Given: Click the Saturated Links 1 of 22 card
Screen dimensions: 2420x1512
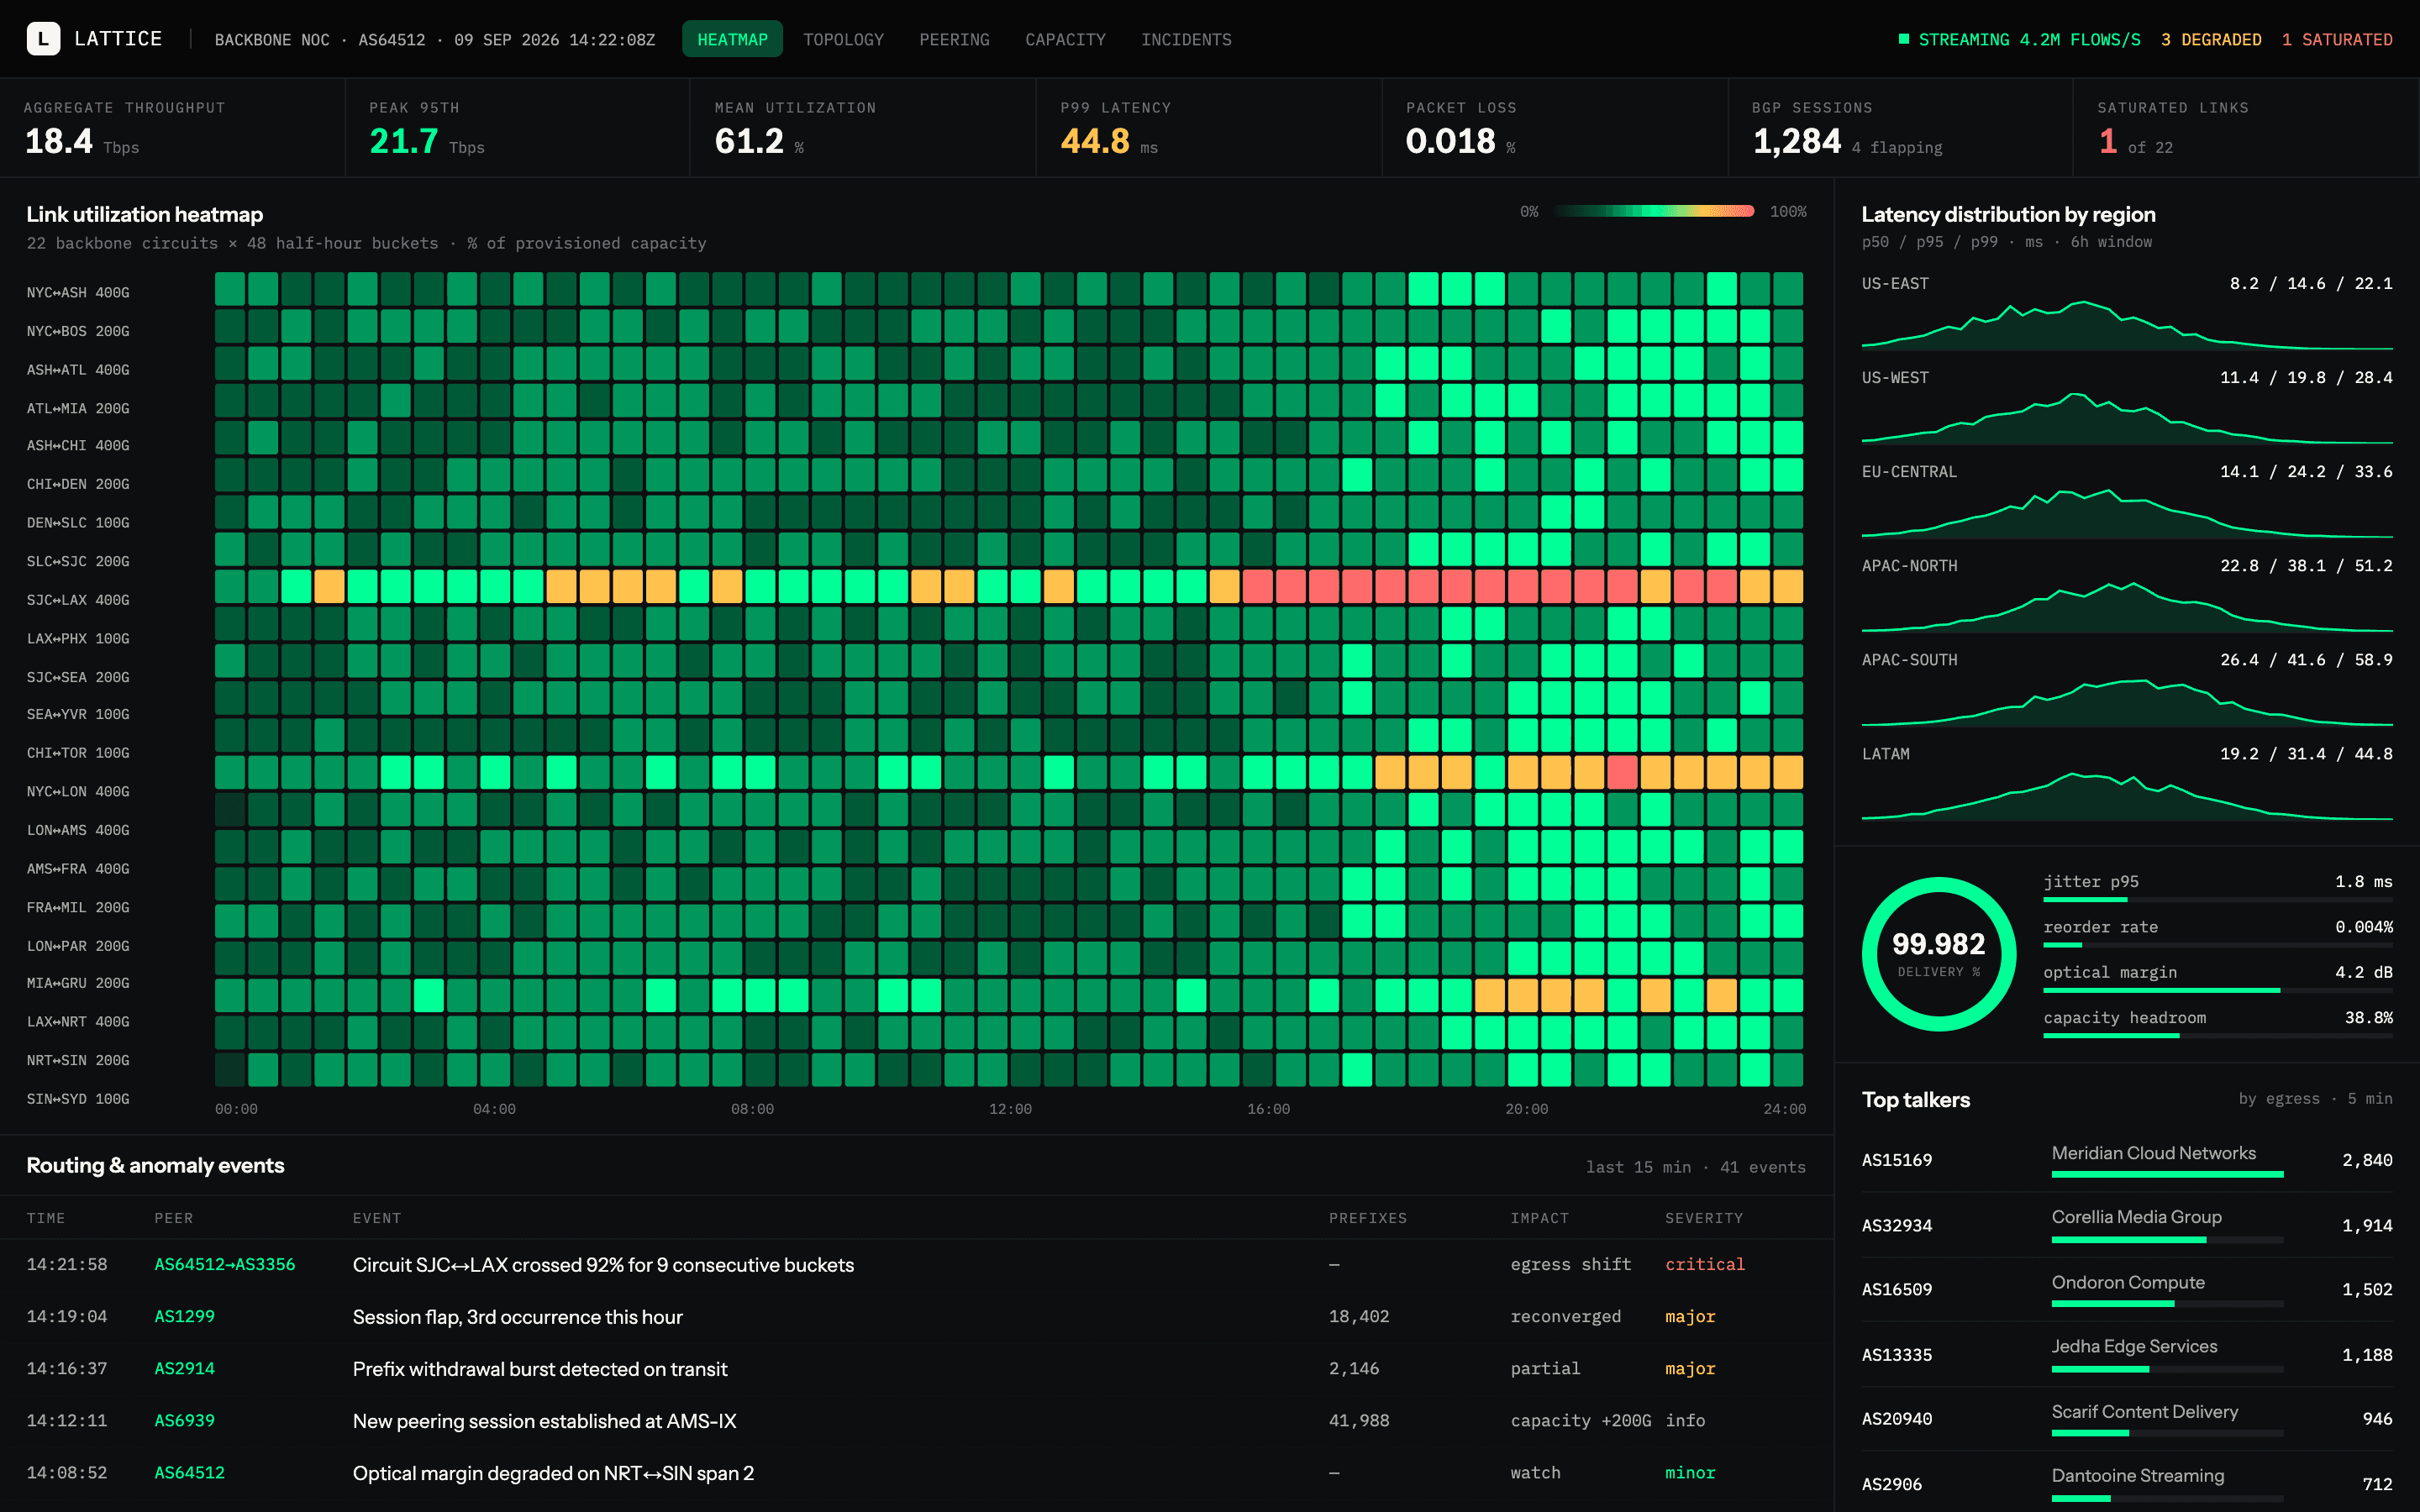Looking at the screenshot, I should pos(2246,128).
